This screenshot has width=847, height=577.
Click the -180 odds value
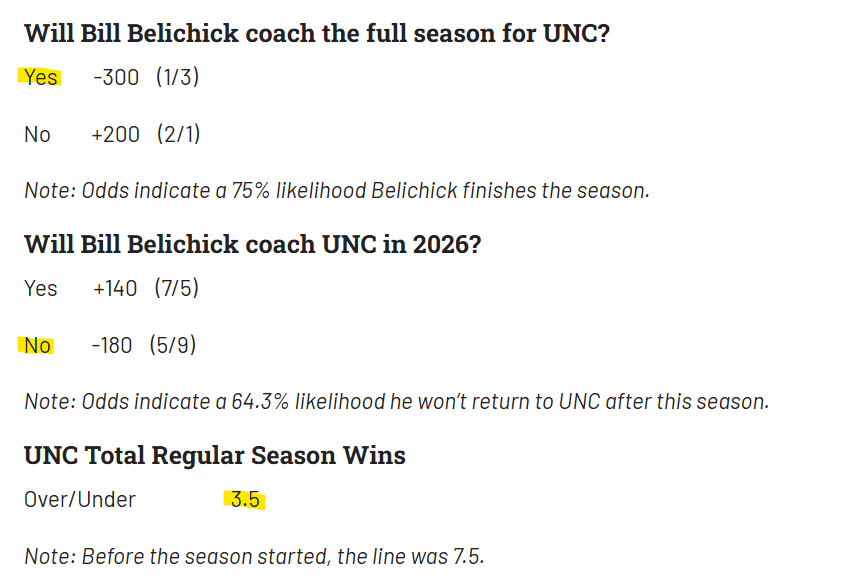[112, 346]
